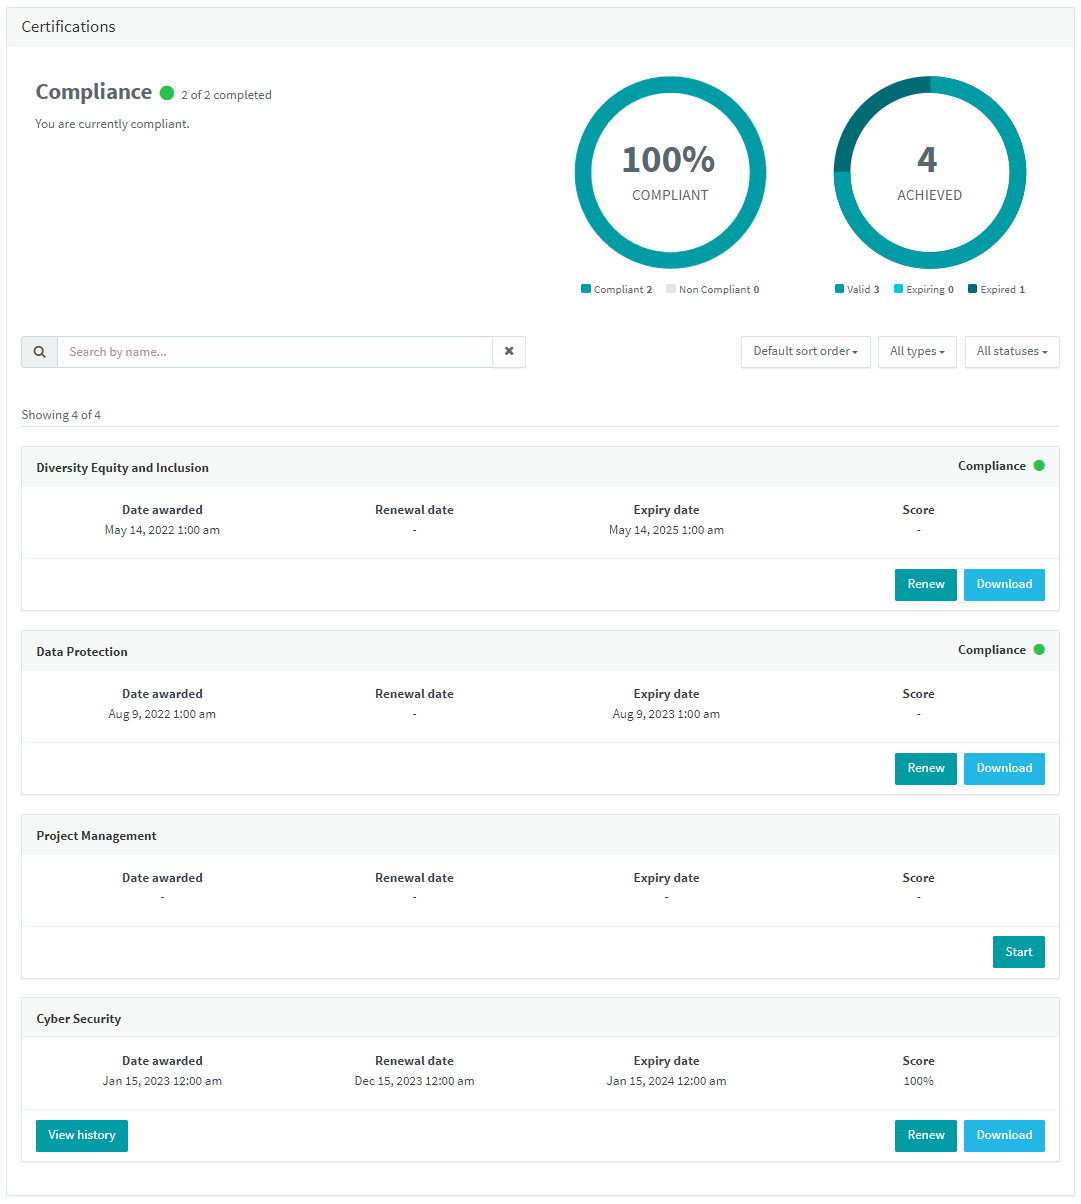Open the Default sort order dropdown

pyautogui.click(x=806, y=352)
